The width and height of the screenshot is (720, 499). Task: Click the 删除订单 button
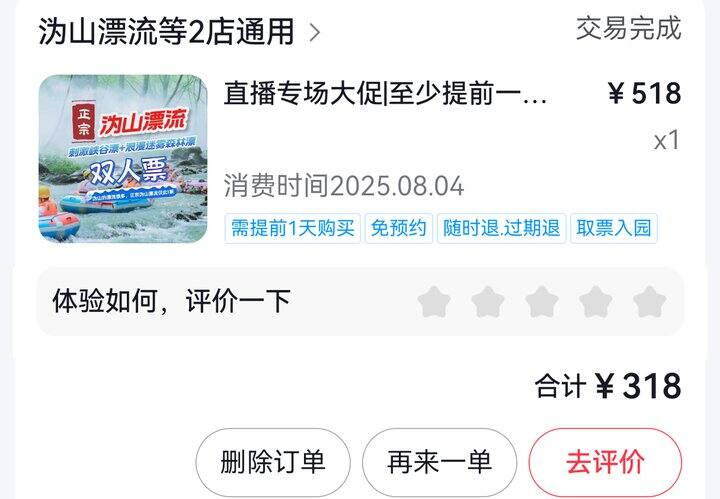[x=273, y=462]
